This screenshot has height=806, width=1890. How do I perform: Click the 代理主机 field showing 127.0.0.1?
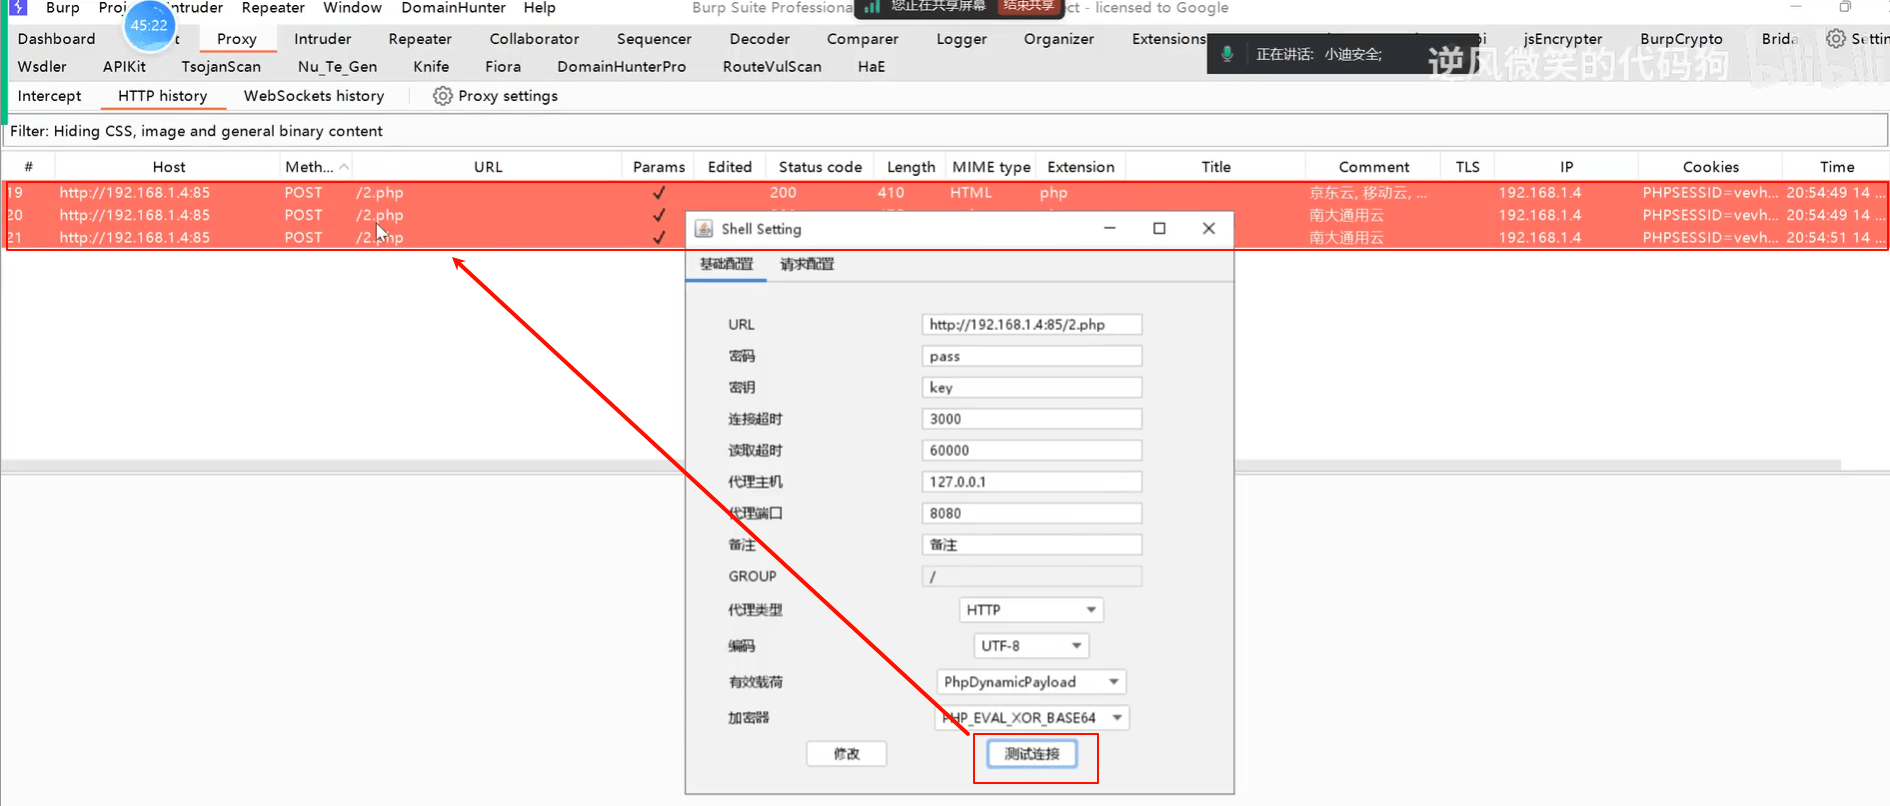point(1031,482)
